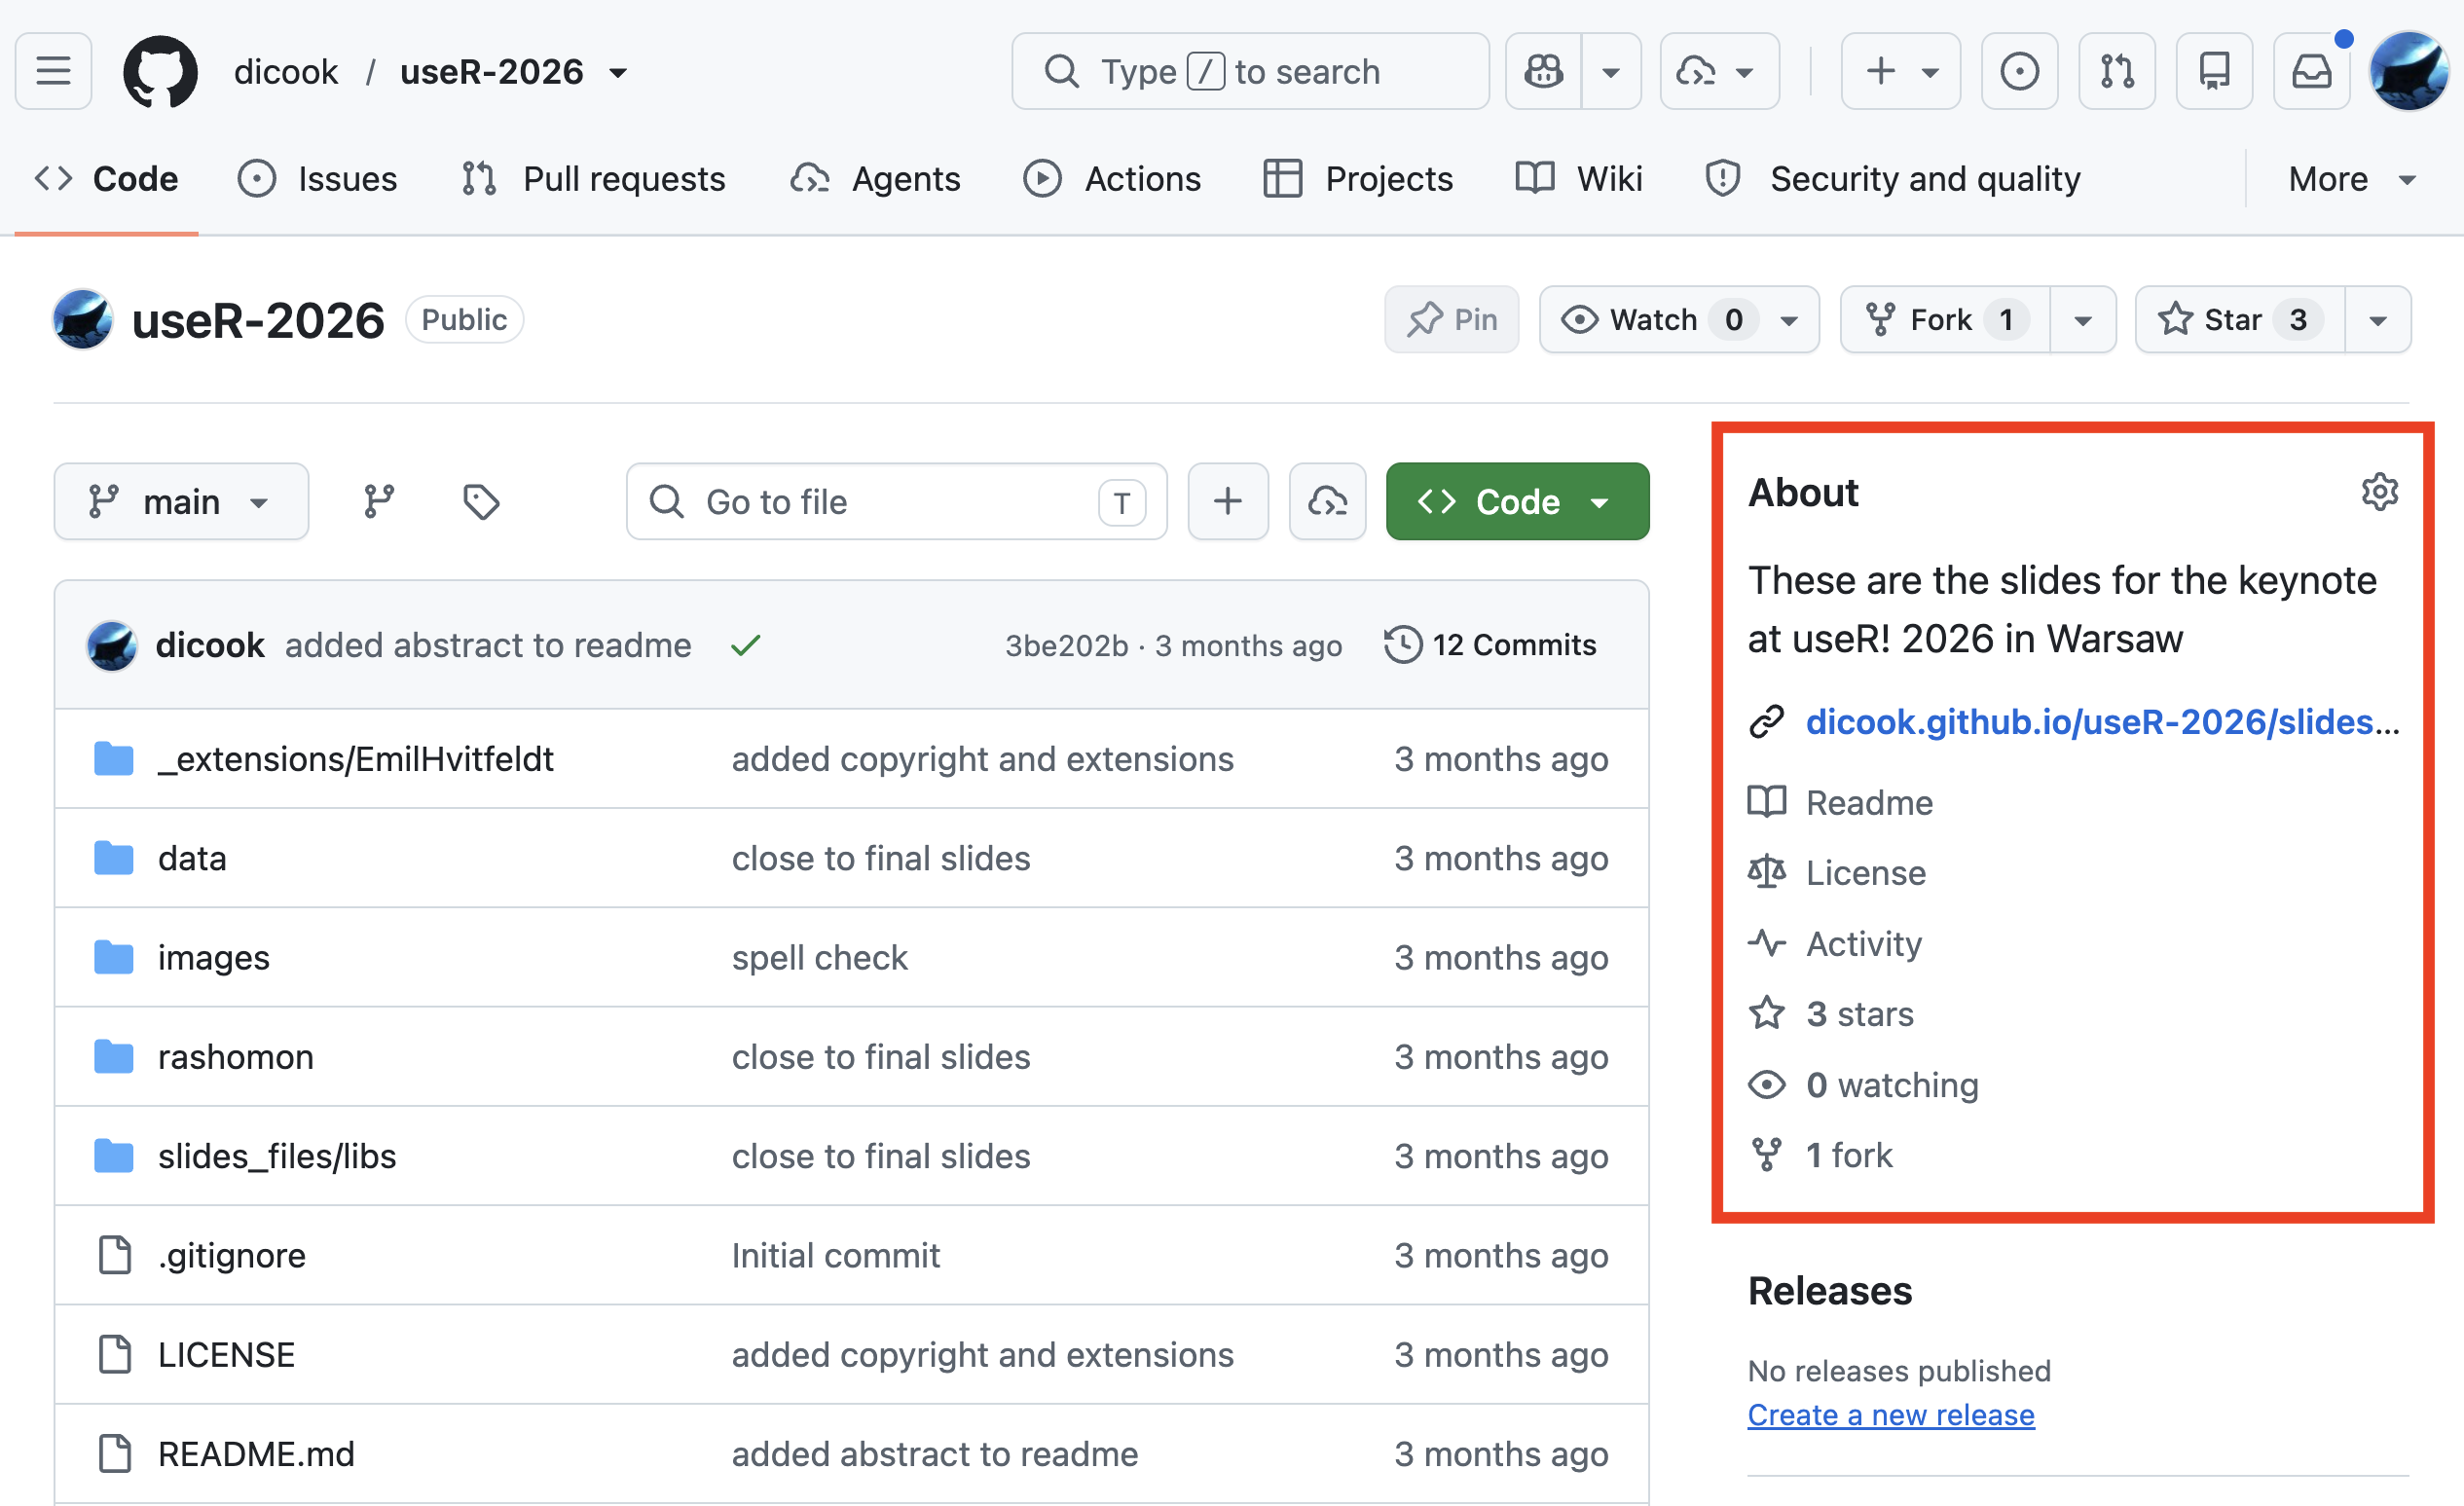Open the hamburger navigation menu
The width and height of the screenshot is (2464, 1506).
tap(53, 71)
